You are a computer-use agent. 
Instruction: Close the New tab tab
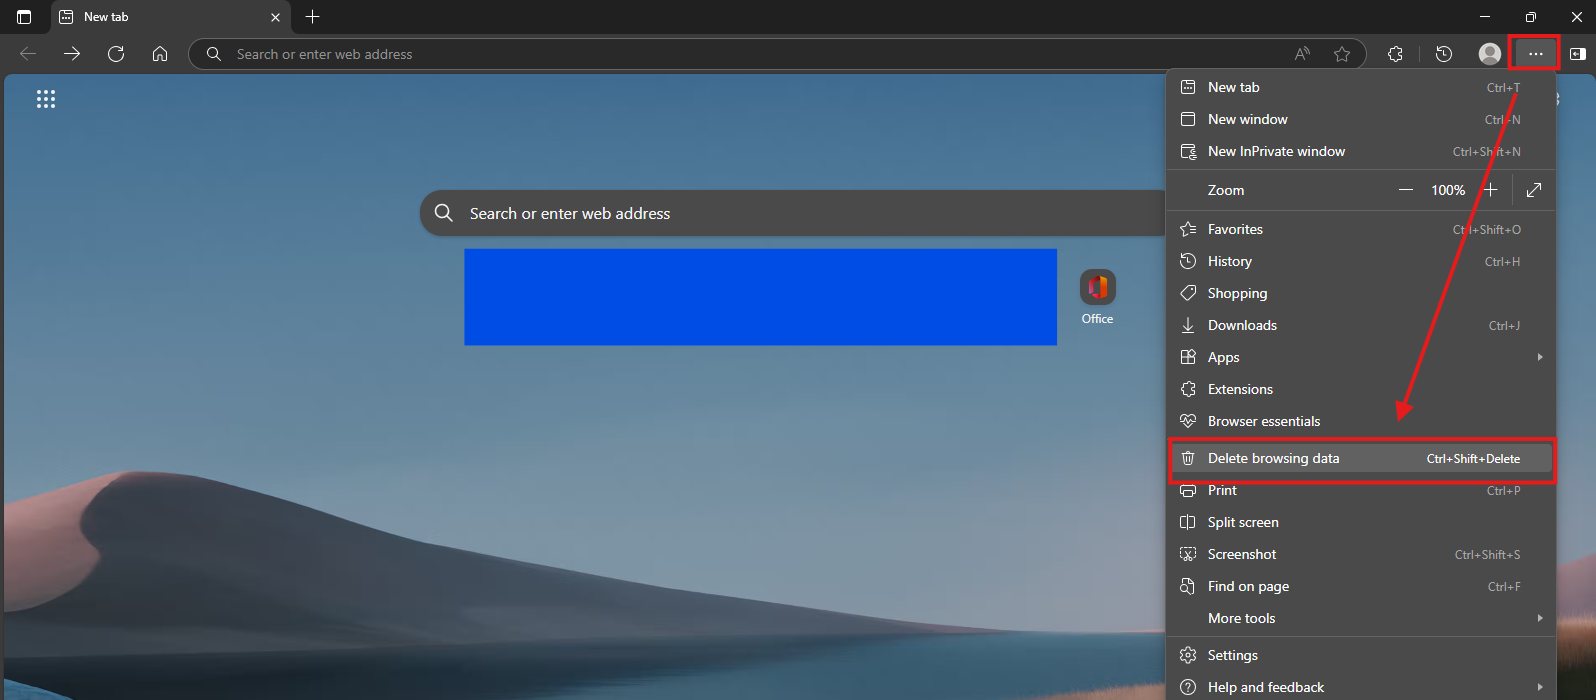pyautogui.click(x=276, y=17)
